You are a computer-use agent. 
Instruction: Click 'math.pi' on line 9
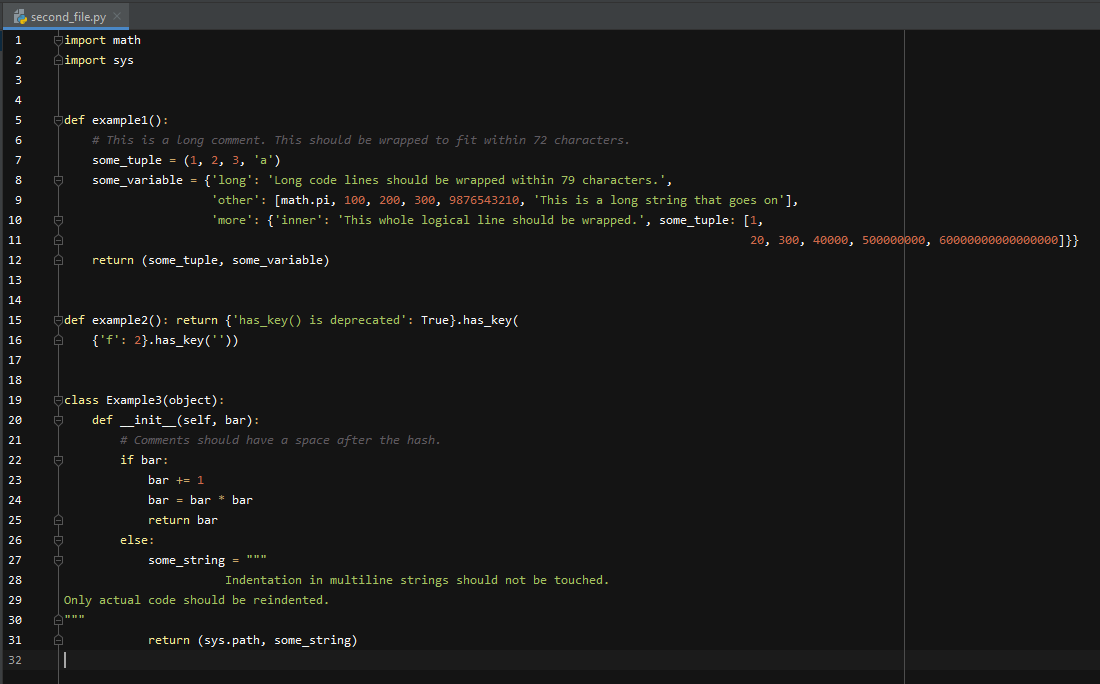click(x=305, y=200)
